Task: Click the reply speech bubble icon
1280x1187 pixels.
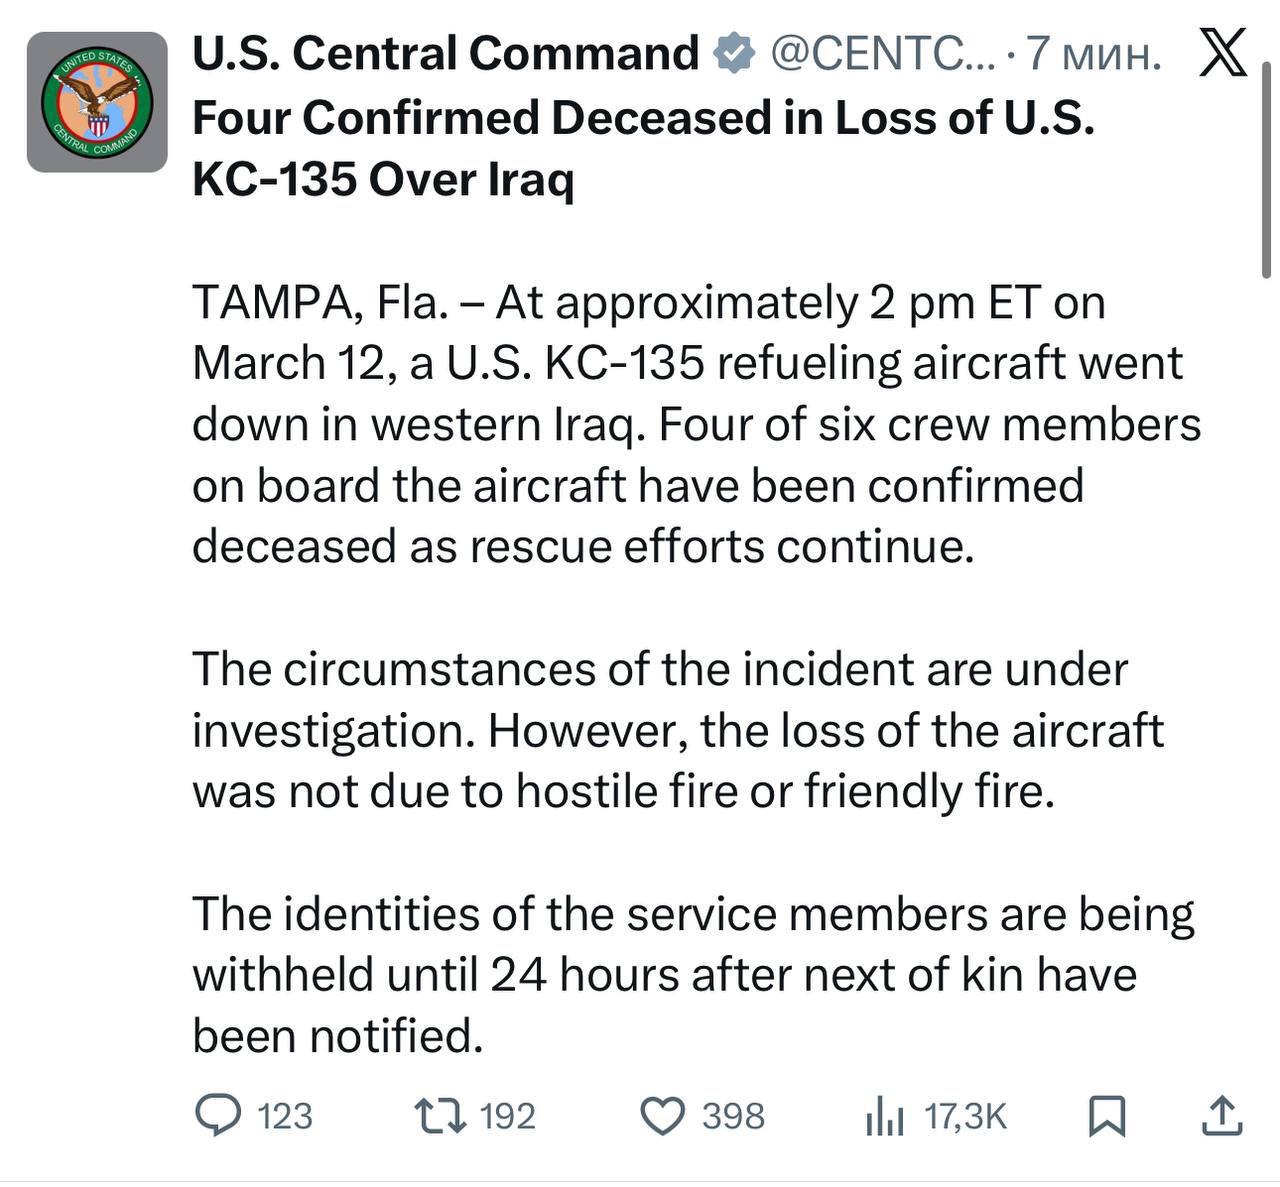Action: [x=217, y=1115]
